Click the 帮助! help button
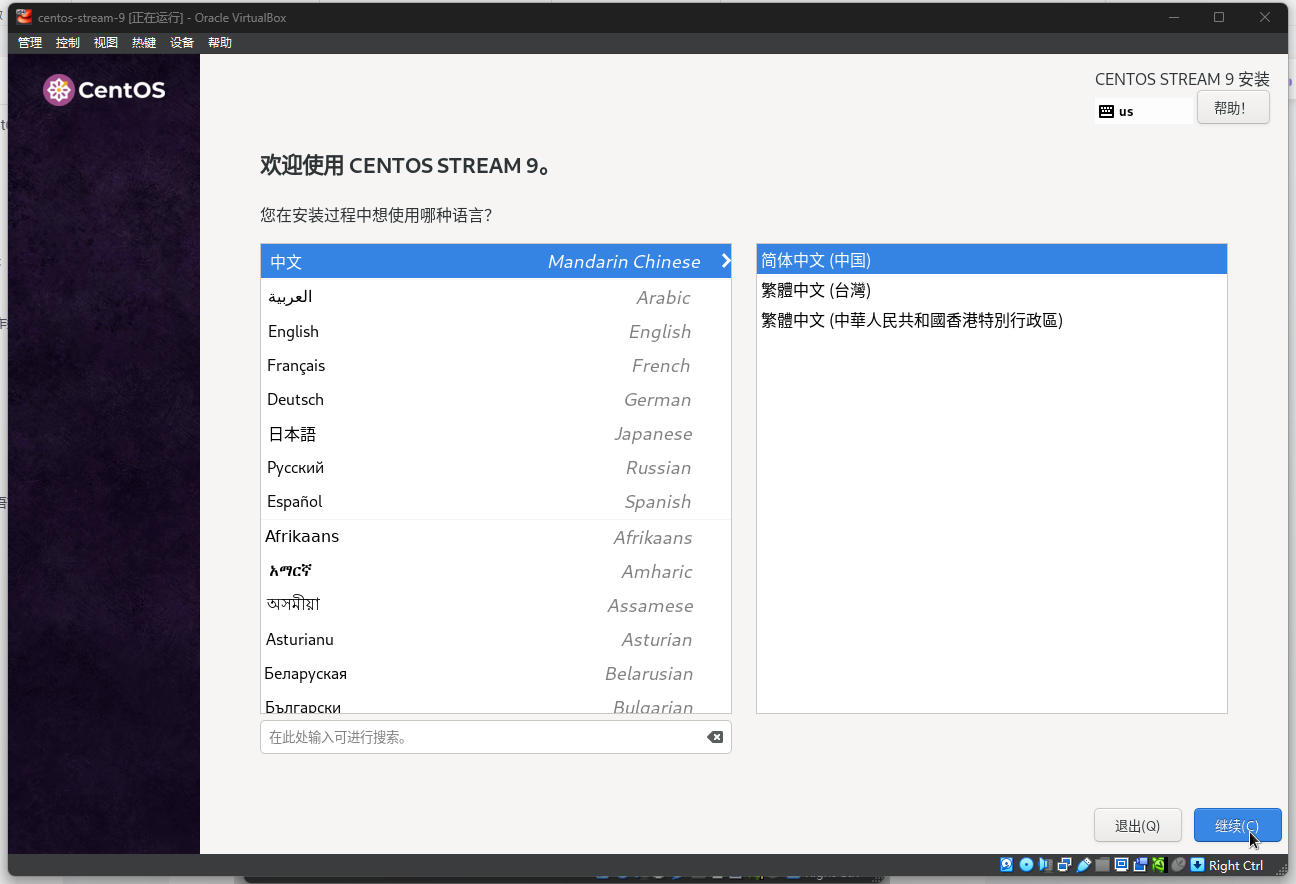This screenshot has height=884, width=1296. click(1233, 108)
